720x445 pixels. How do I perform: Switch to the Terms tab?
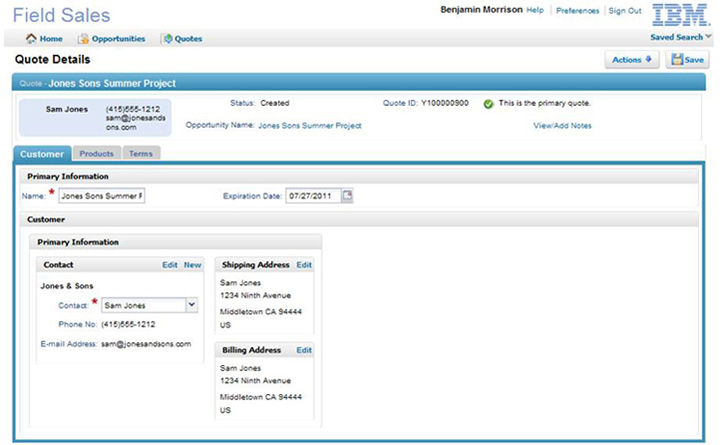coord(141,154)
